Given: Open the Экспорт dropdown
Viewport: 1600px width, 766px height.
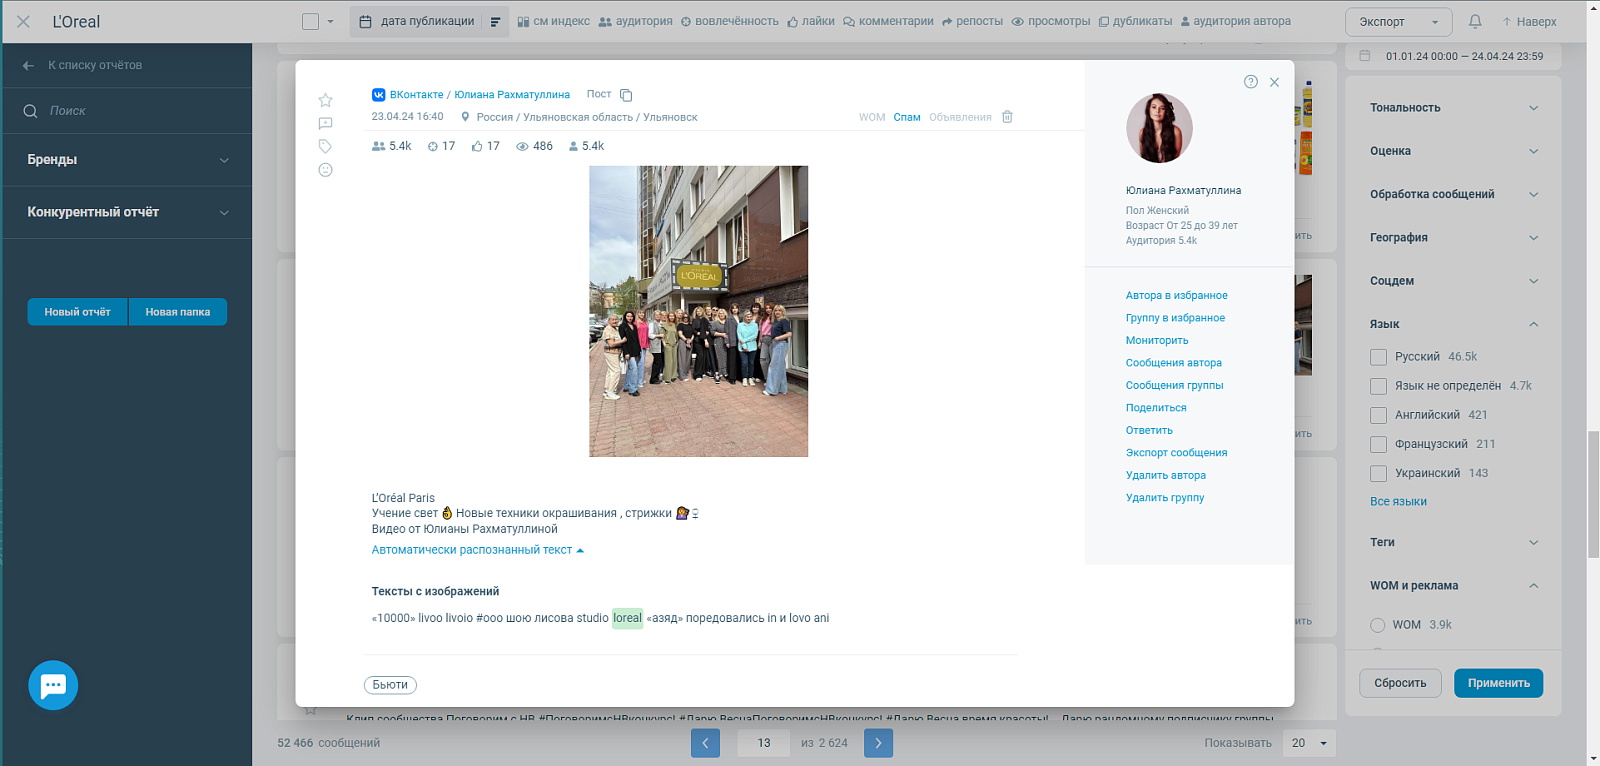Looking at the screenshot, I should click(1398, 22).
